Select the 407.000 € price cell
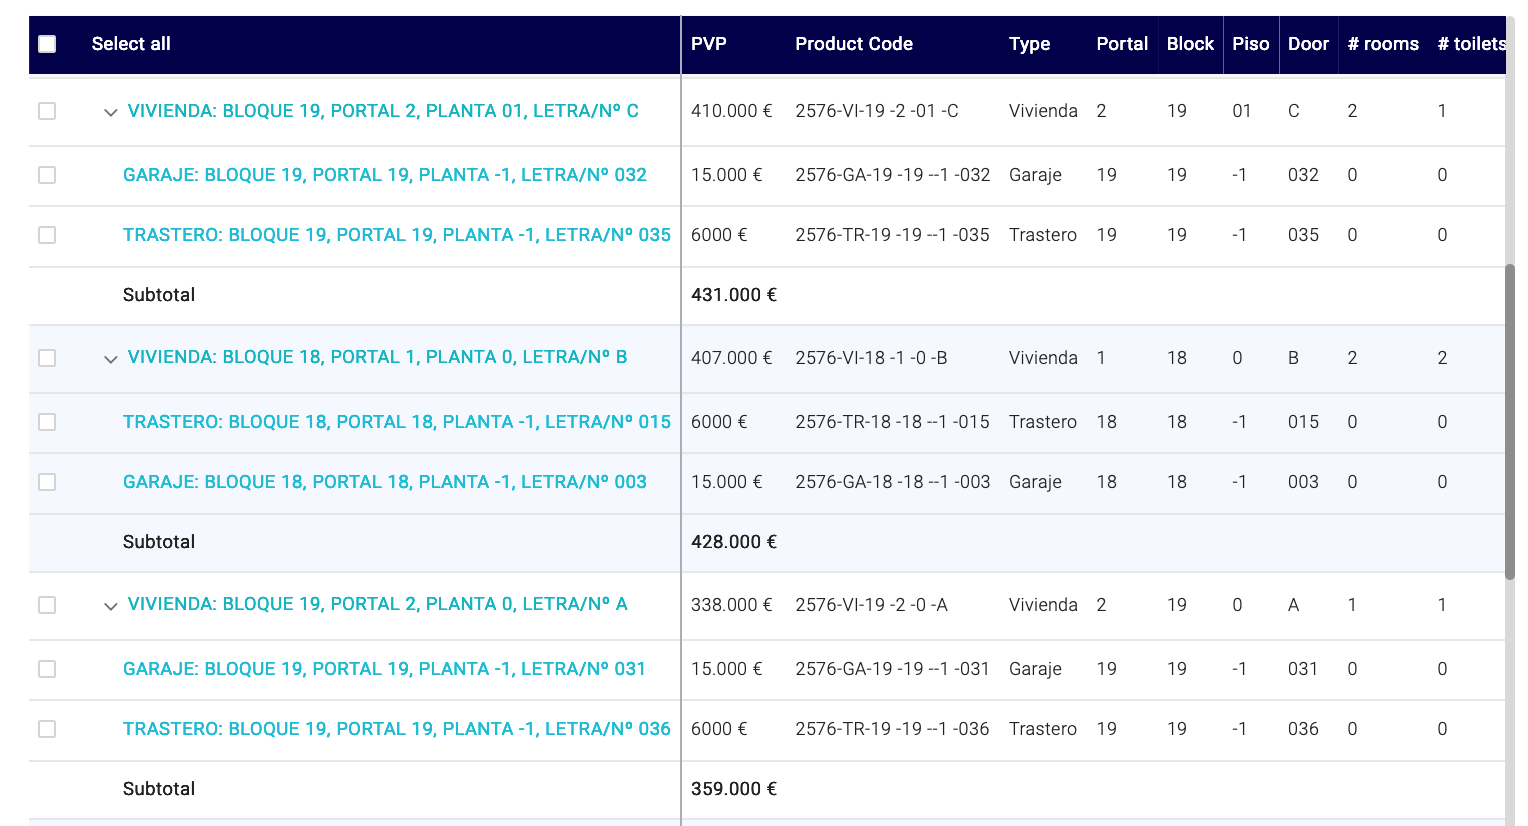Screen dimensions: 1528x826 [x=731, y=358]
